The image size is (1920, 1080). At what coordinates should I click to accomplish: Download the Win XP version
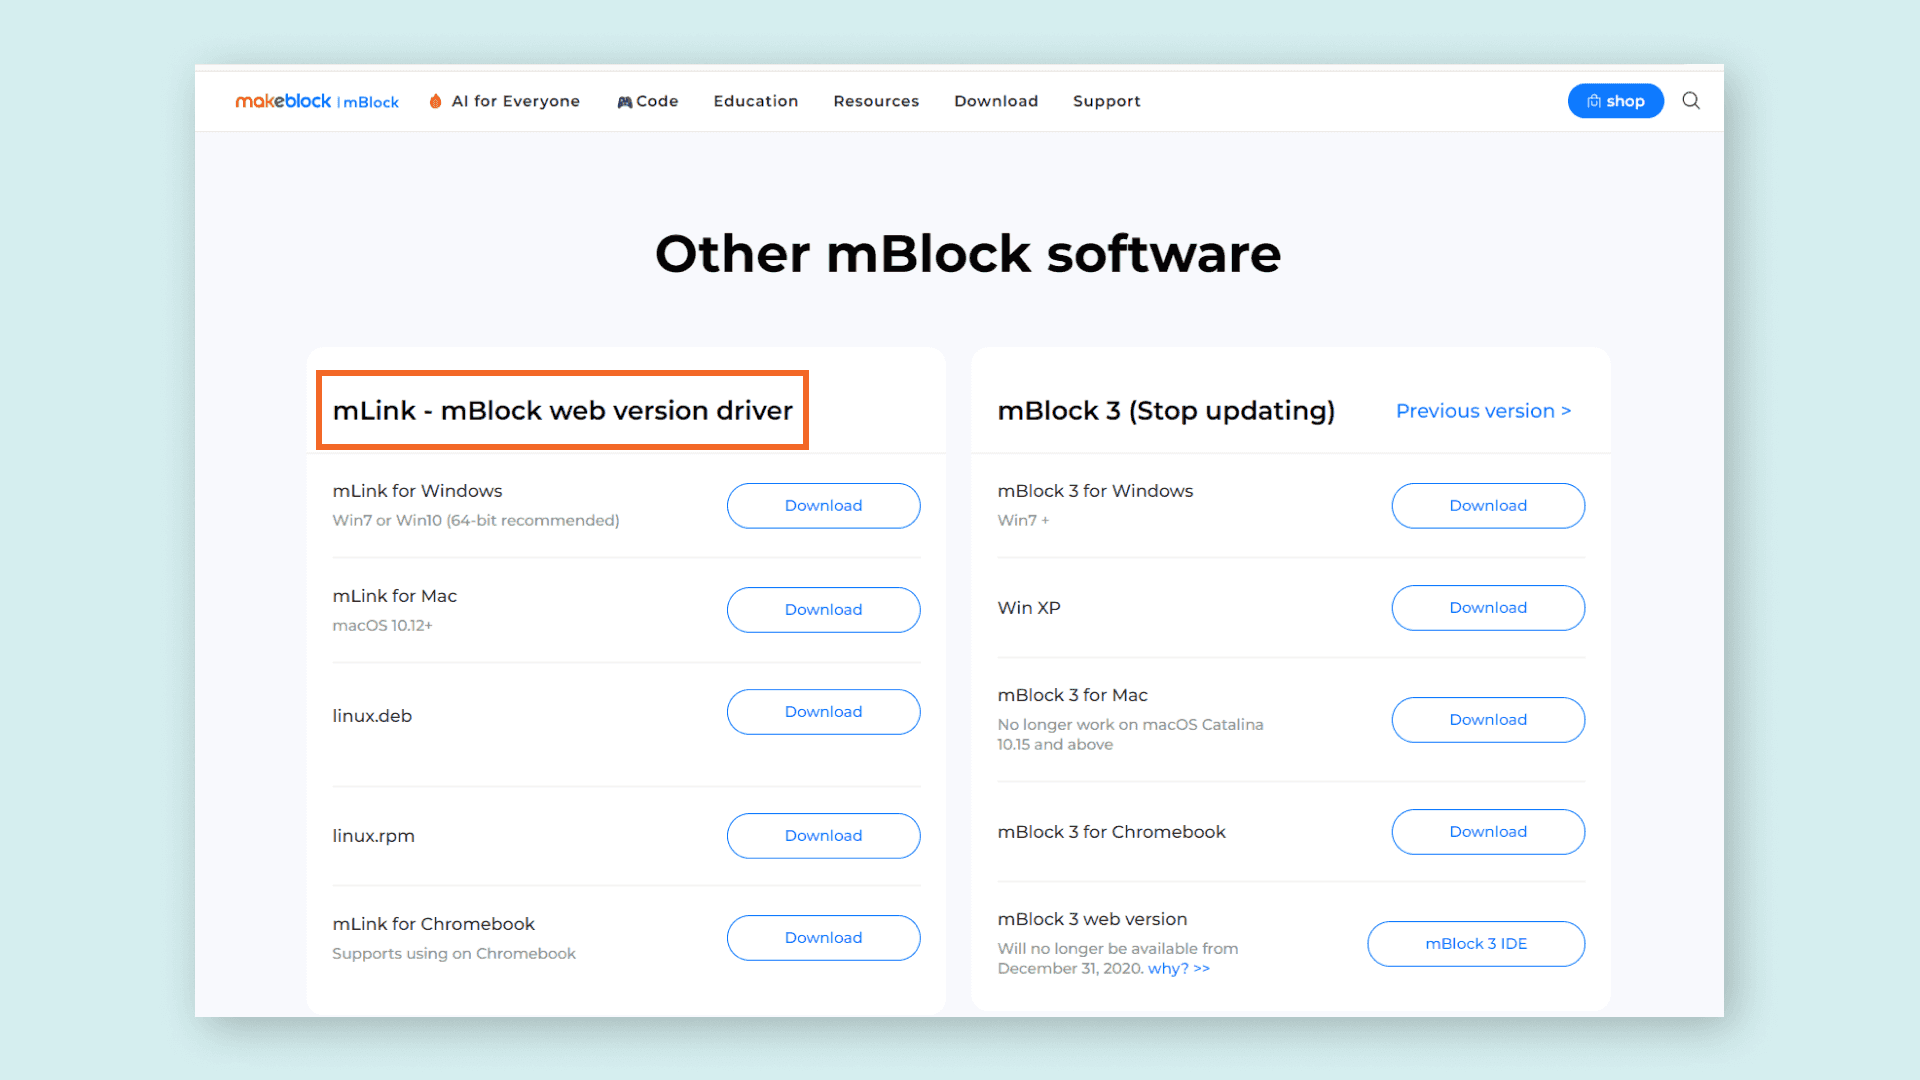click(1488, 607)
